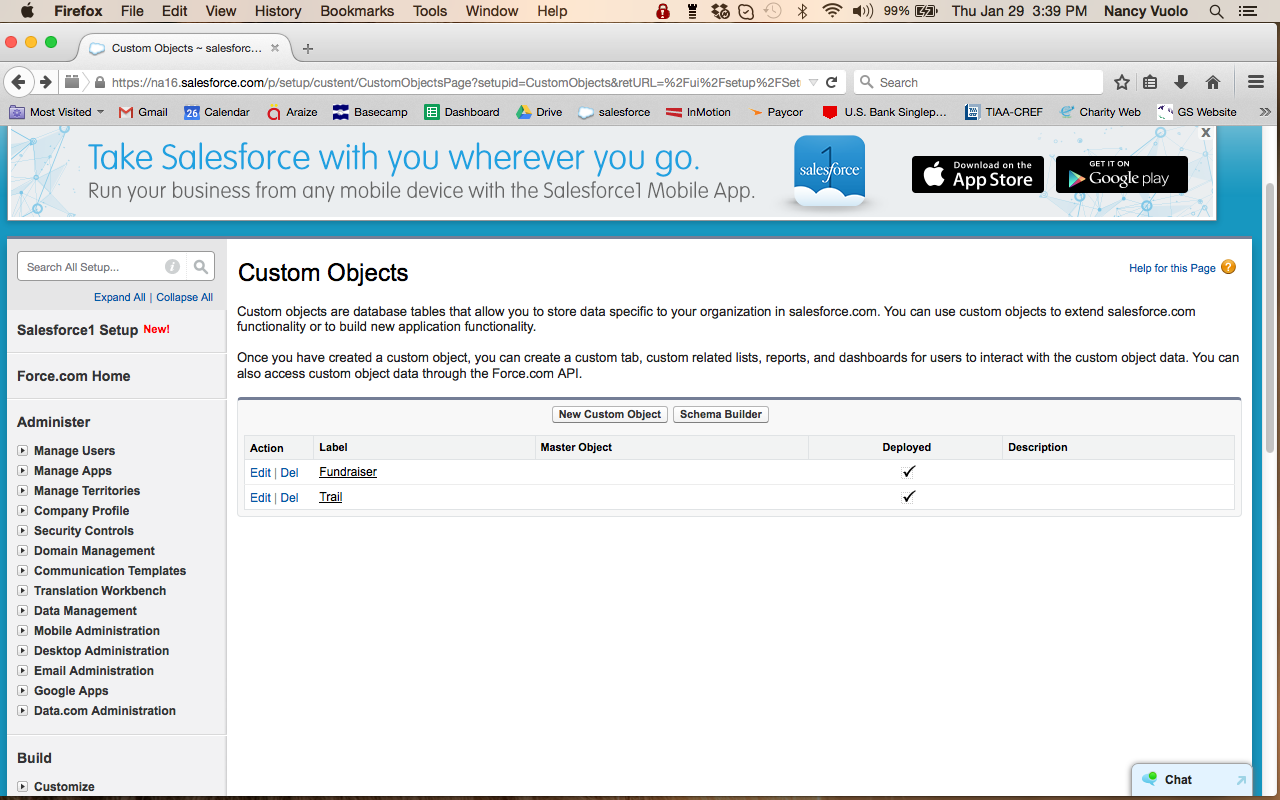Click the volume icon in menu bar
Image resolution: width=1280 pixels, height=800 pixels.
point(861,11)
